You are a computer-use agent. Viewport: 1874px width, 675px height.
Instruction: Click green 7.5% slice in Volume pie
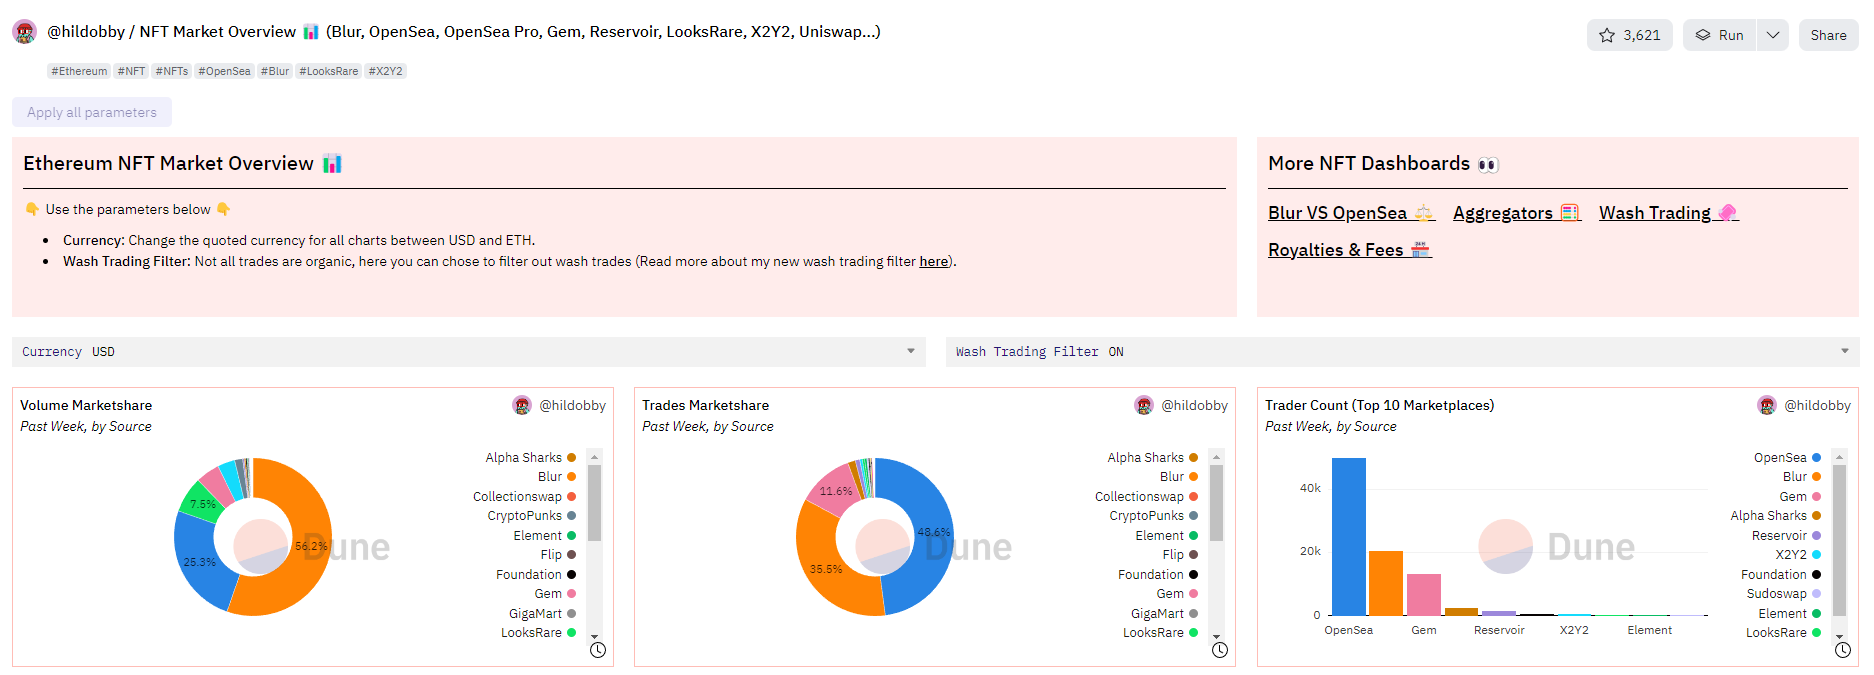(x=201, y=502)
